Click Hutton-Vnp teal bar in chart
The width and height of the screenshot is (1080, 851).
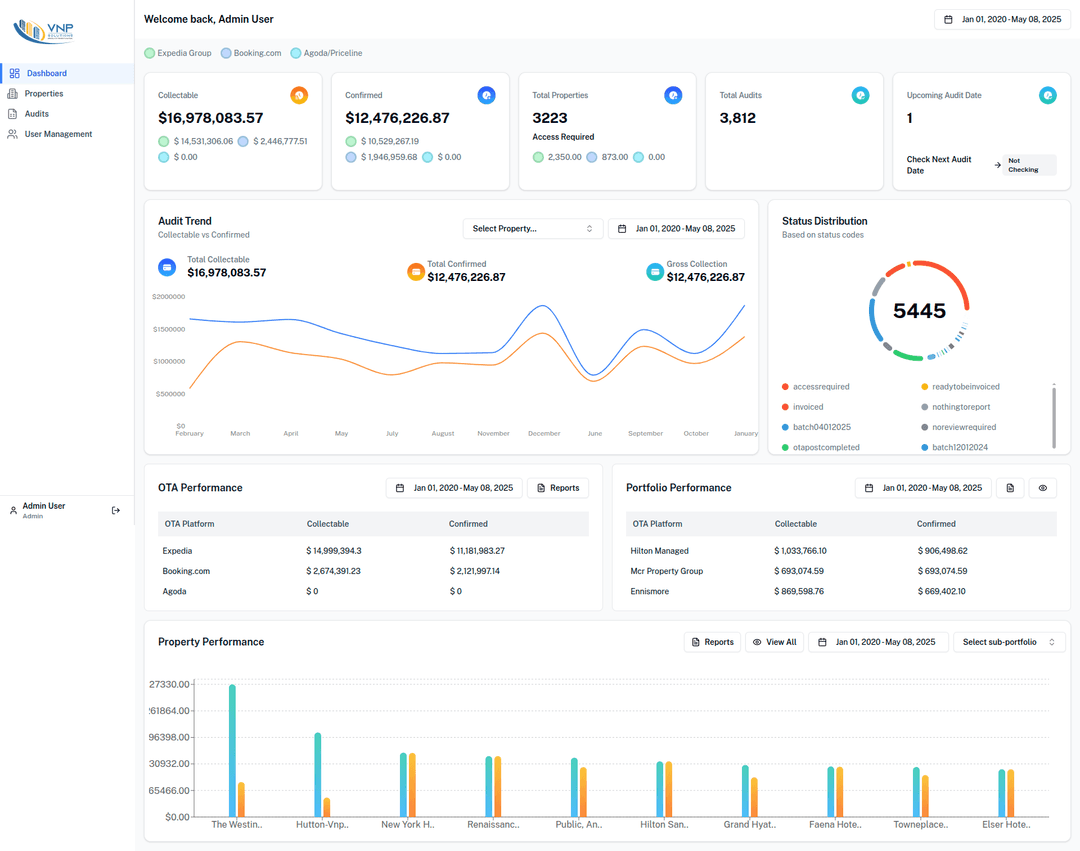(318, 775)
